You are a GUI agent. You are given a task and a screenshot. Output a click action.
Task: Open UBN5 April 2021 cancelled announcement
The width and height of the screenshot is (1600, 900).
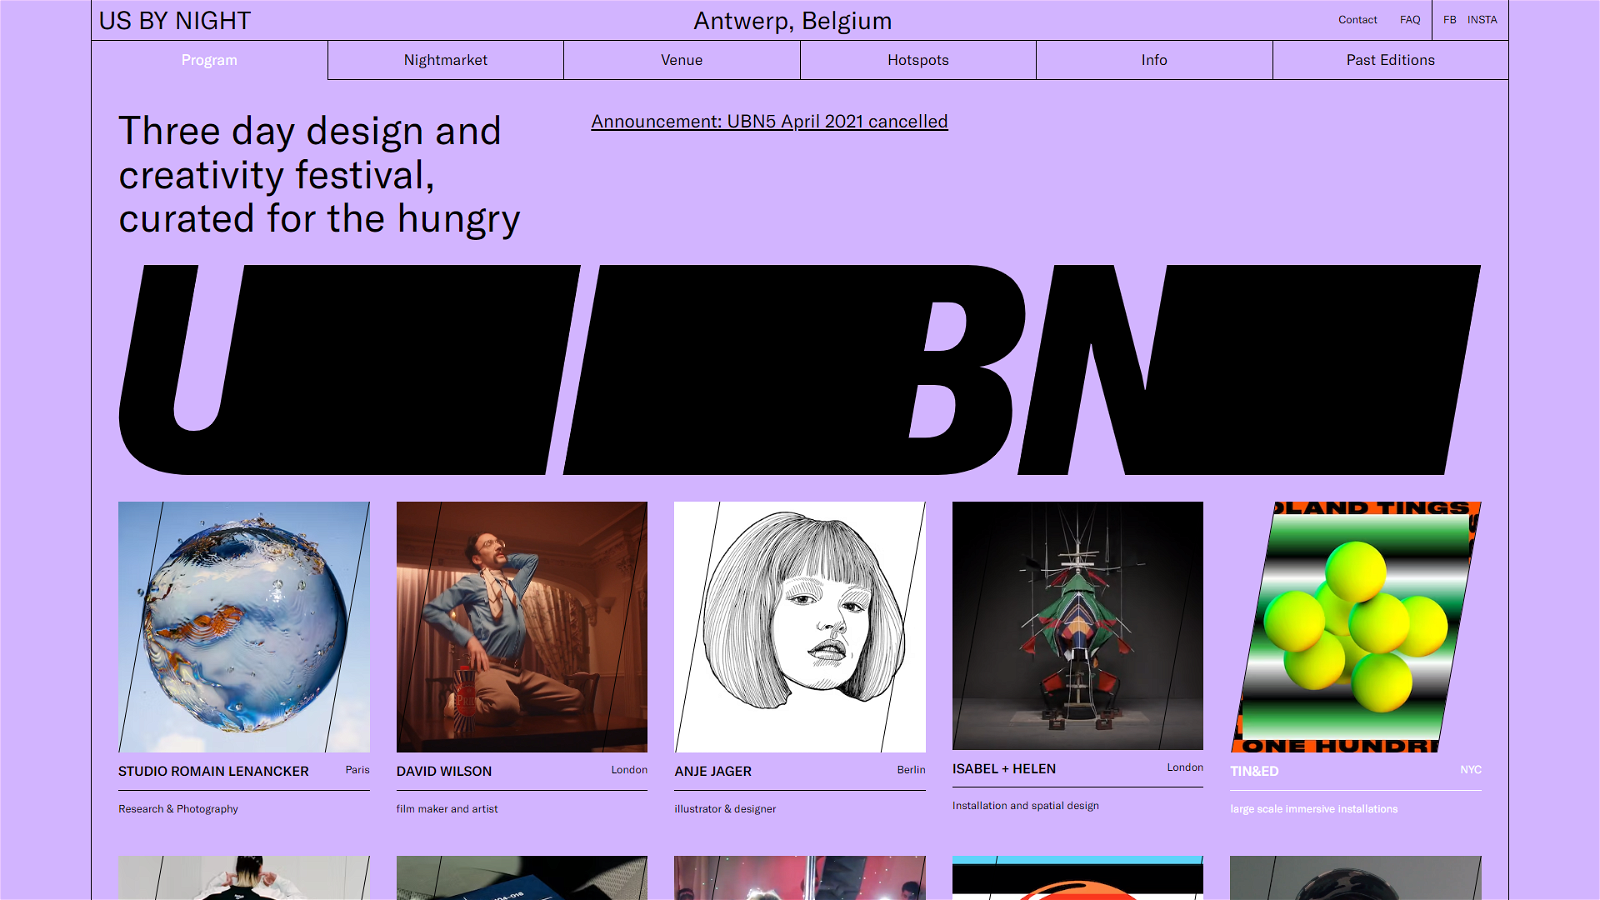[x=769, y=121]
